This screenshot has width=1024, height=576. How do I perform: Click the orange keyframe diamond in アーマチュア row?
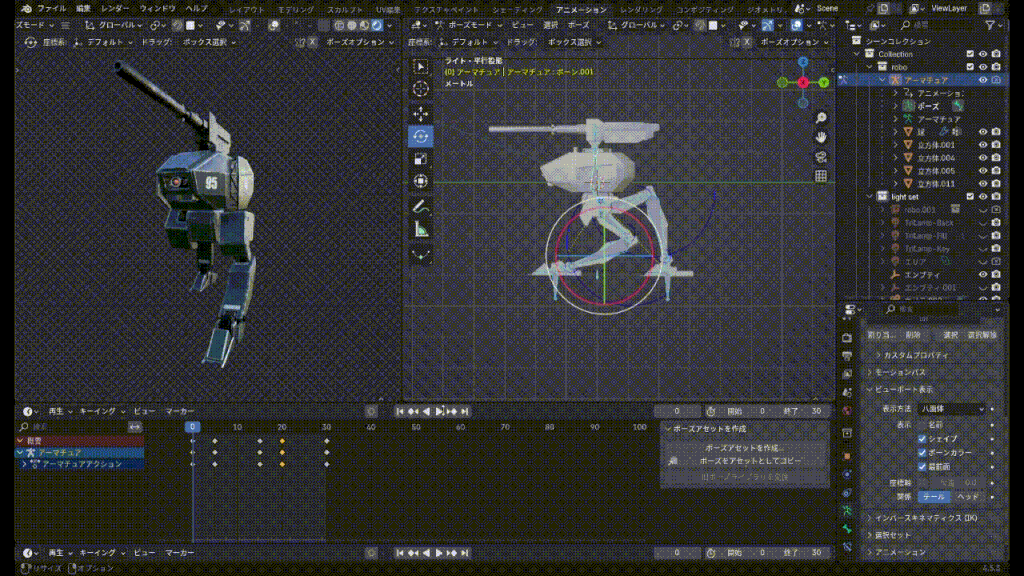point(282,452)
